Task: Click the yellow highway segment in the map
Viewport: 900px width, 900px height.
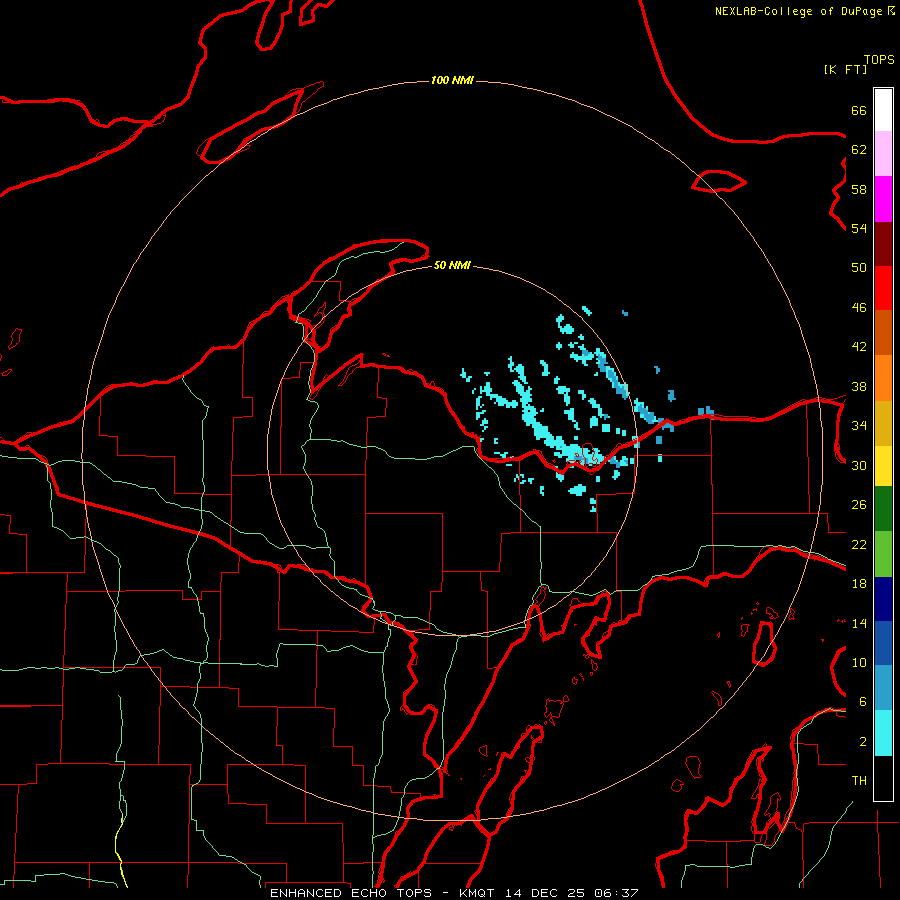Action: (x=120, y=849)
